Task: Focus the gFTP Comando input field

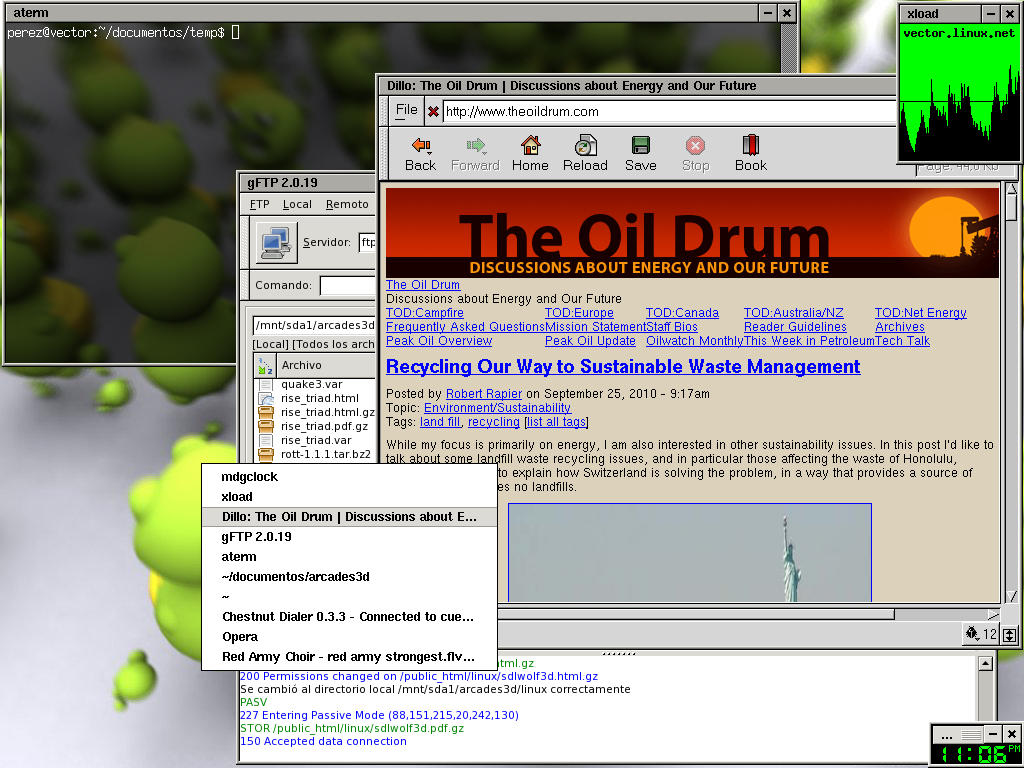Action: coord(347,285)
